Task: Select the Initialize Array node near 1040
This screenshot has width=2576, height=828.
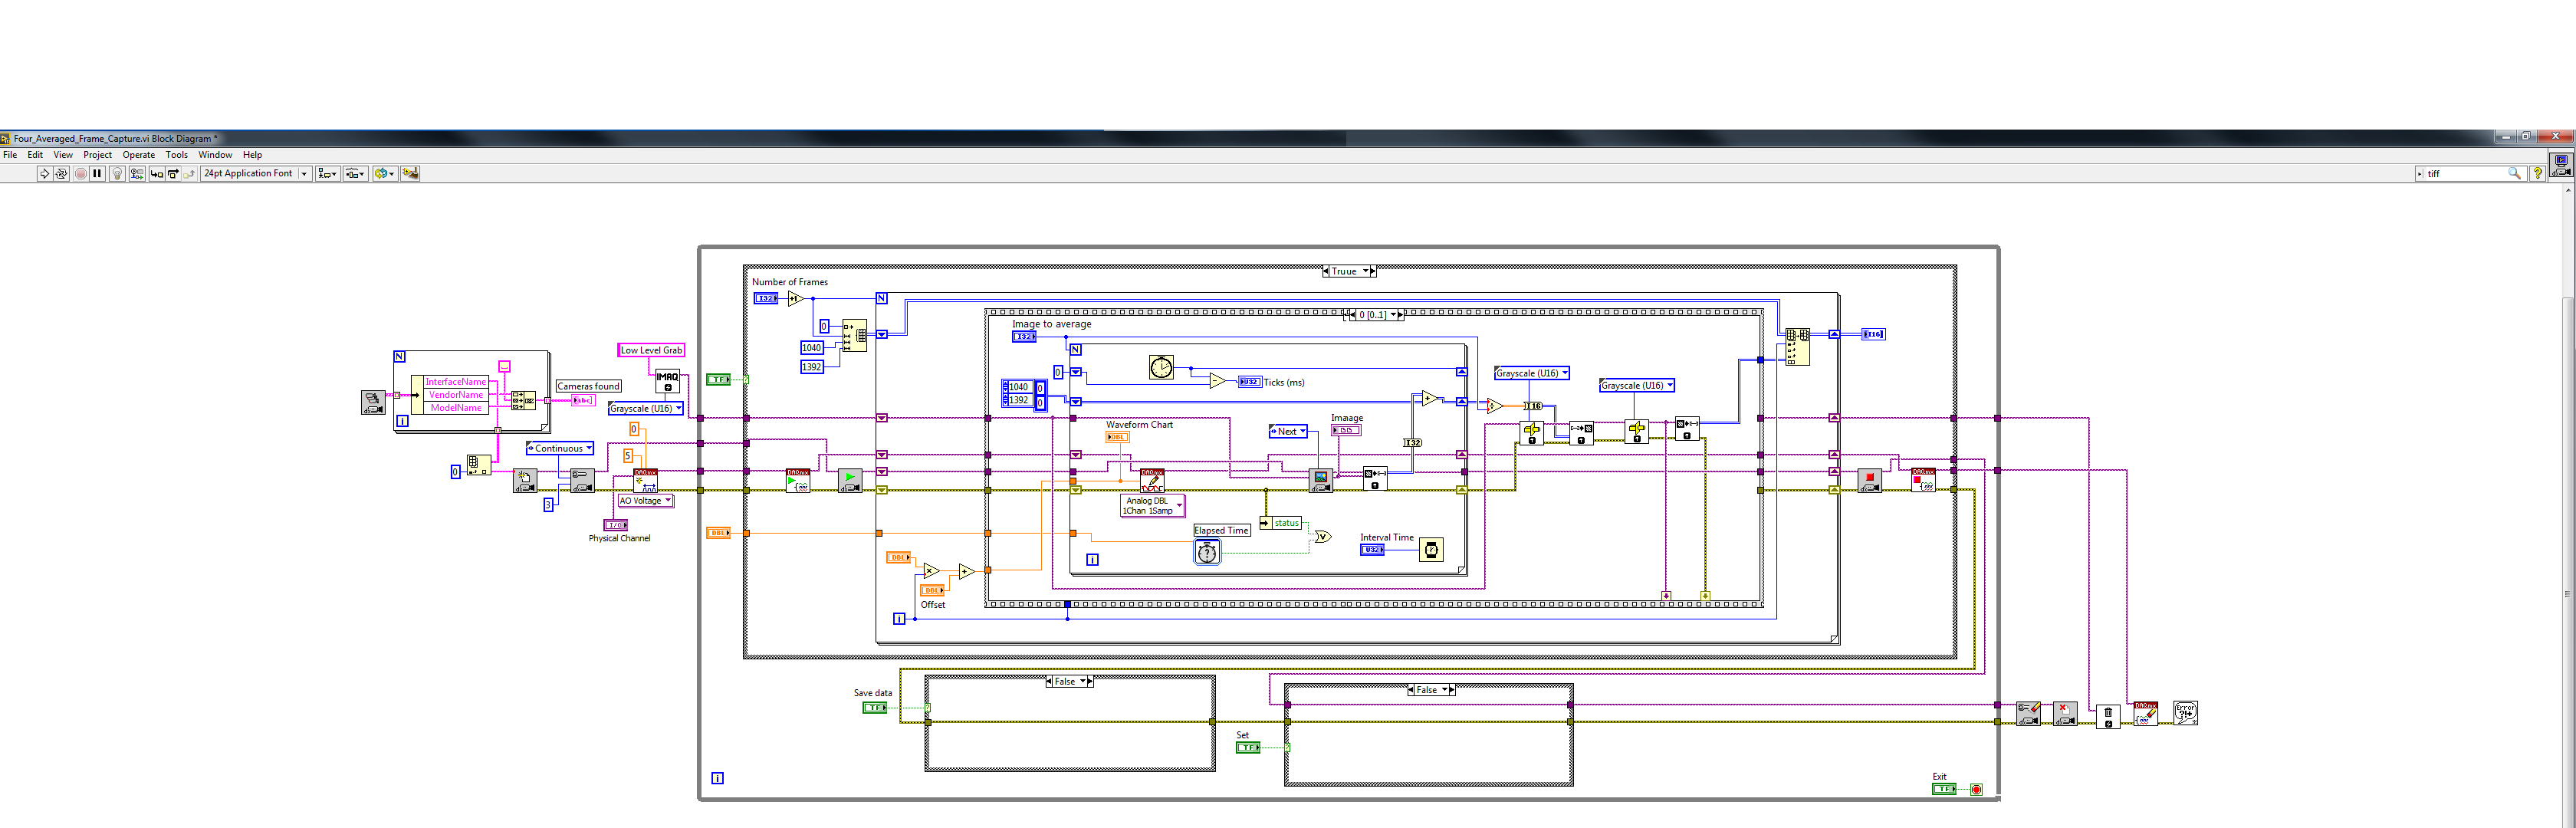Action: tap(855, 335)
